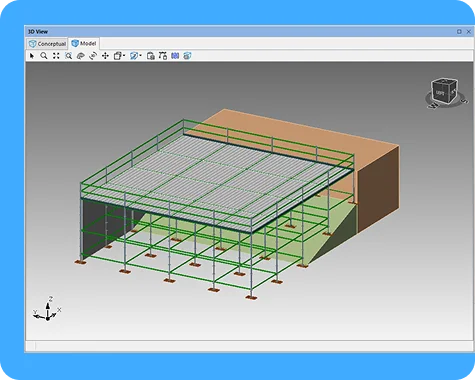The height and width of the screenshot is (380, 475).
Task: Activate the magnifier zoom tool
Action: pos(44,56)
